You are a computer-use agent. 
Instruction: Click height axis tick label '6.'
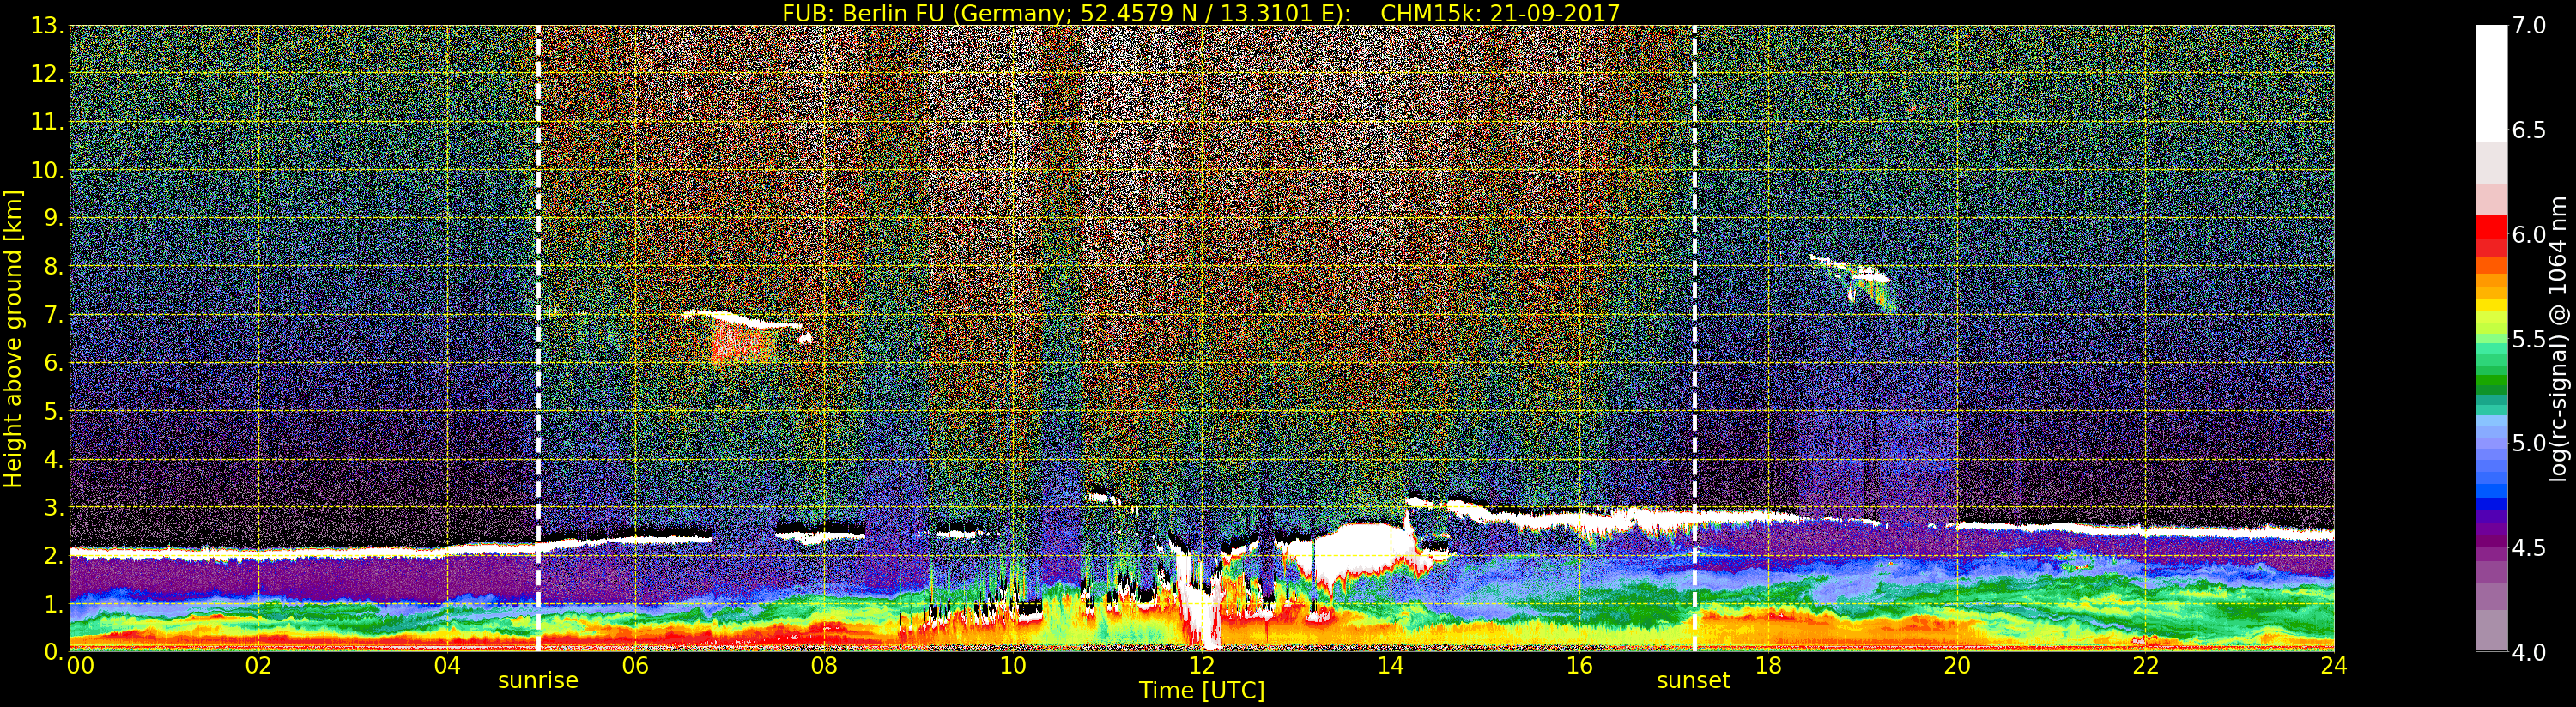52,363
